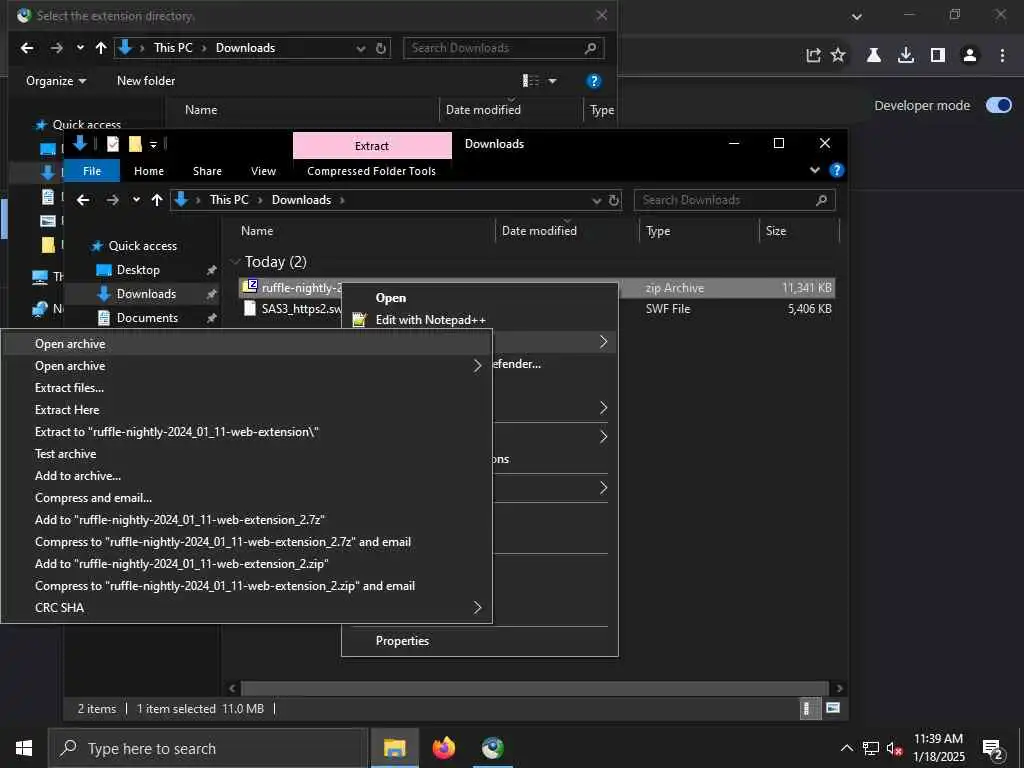Click Chrome tab search chevron
This screenshot has height=768, width=1024.
pos(857,16)
